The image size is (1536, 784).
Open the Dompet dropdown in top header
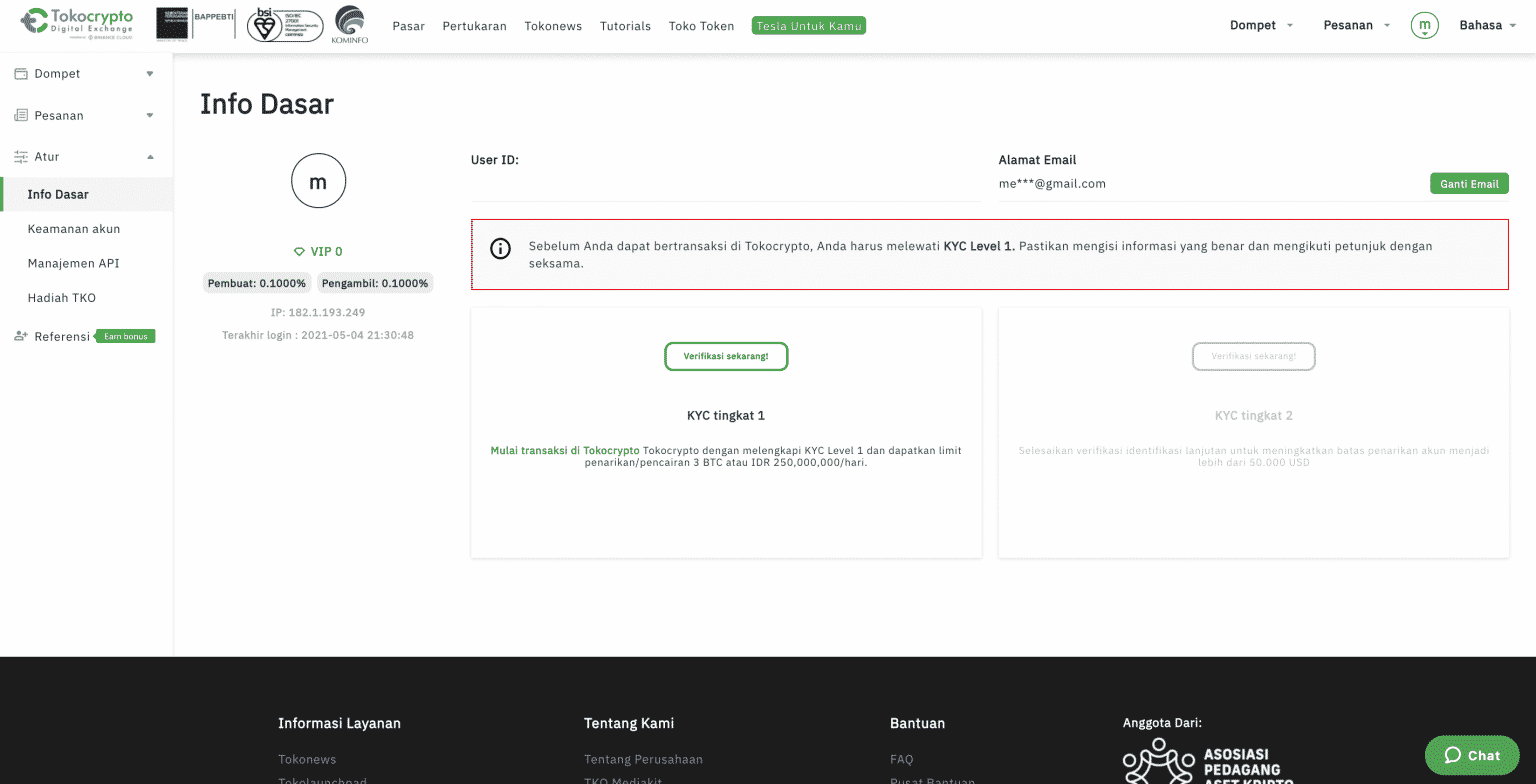pos(1261,26)
